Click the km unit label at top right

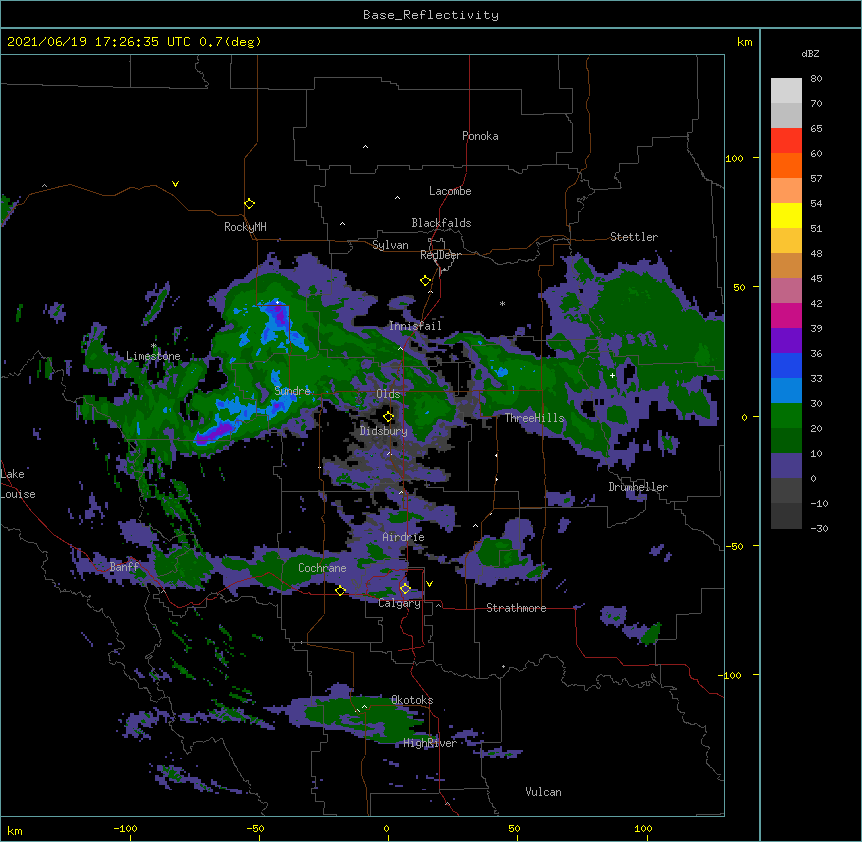[745, 42]
